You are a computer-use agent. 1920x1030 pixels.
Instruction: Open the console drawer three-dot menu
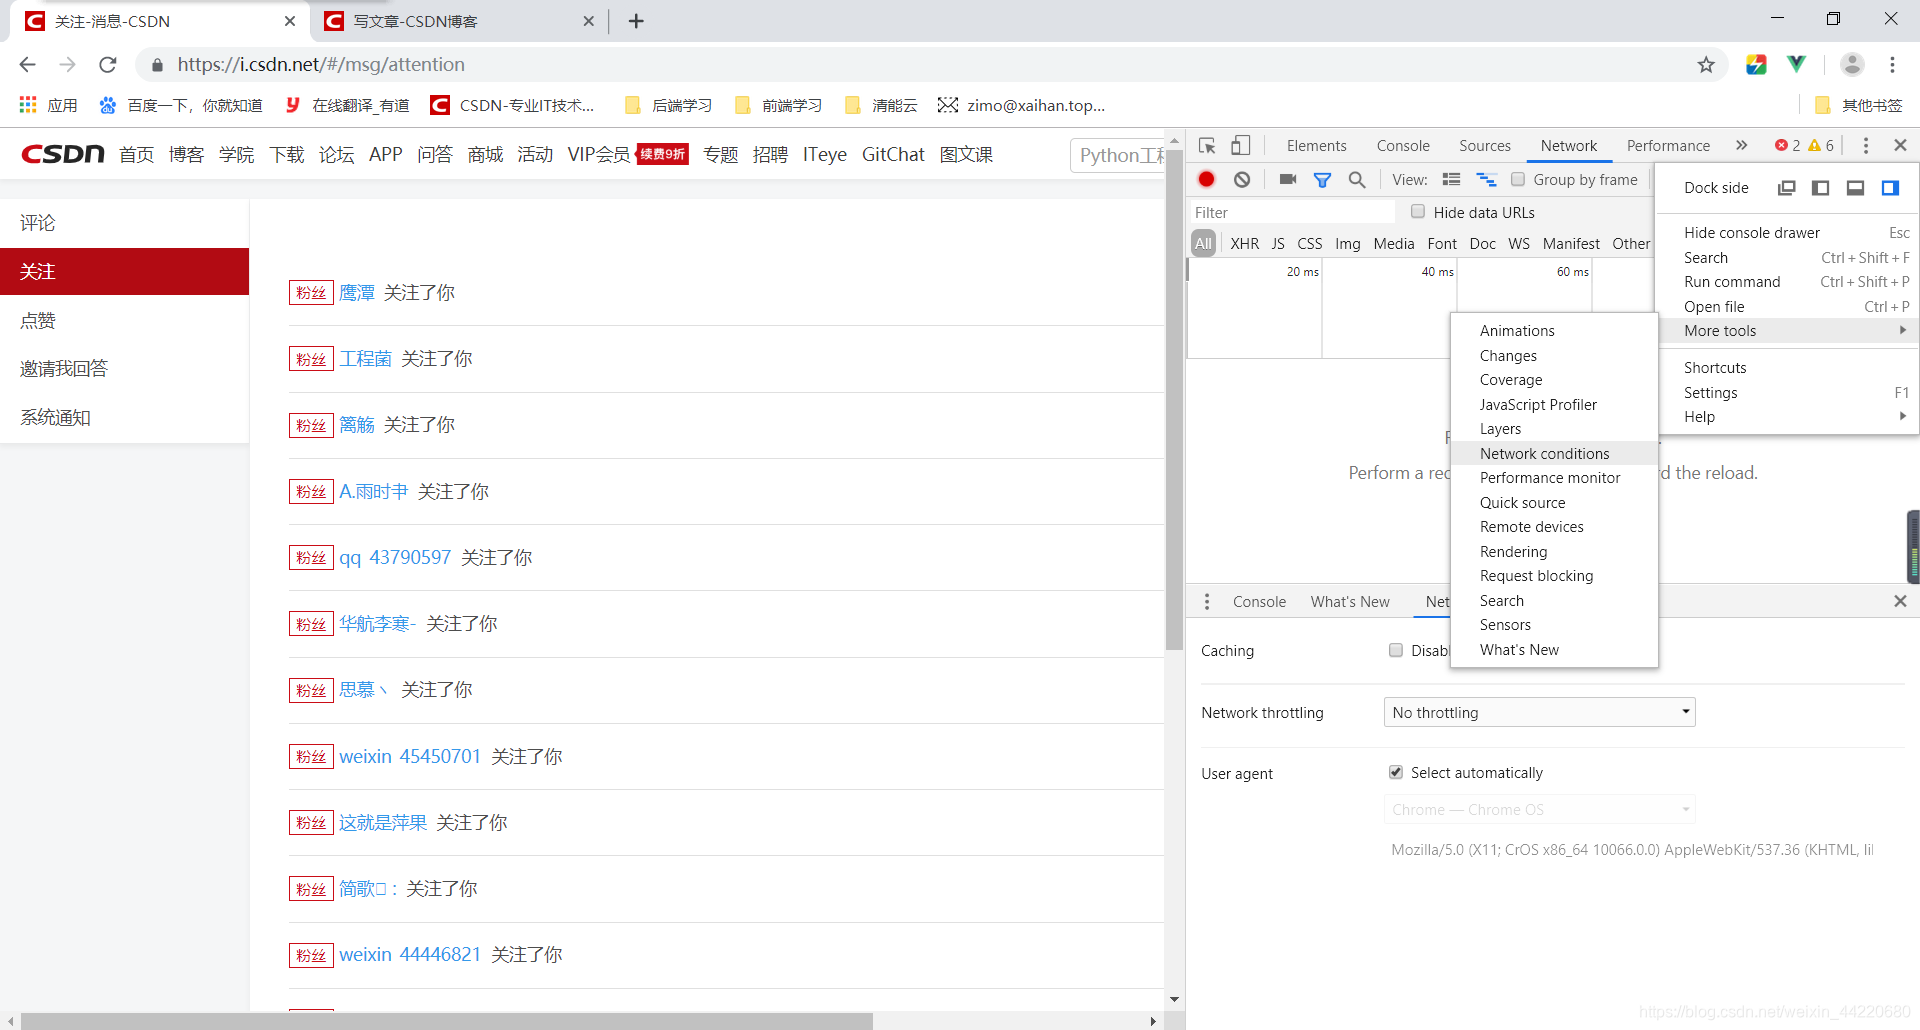click(1207, 602)
